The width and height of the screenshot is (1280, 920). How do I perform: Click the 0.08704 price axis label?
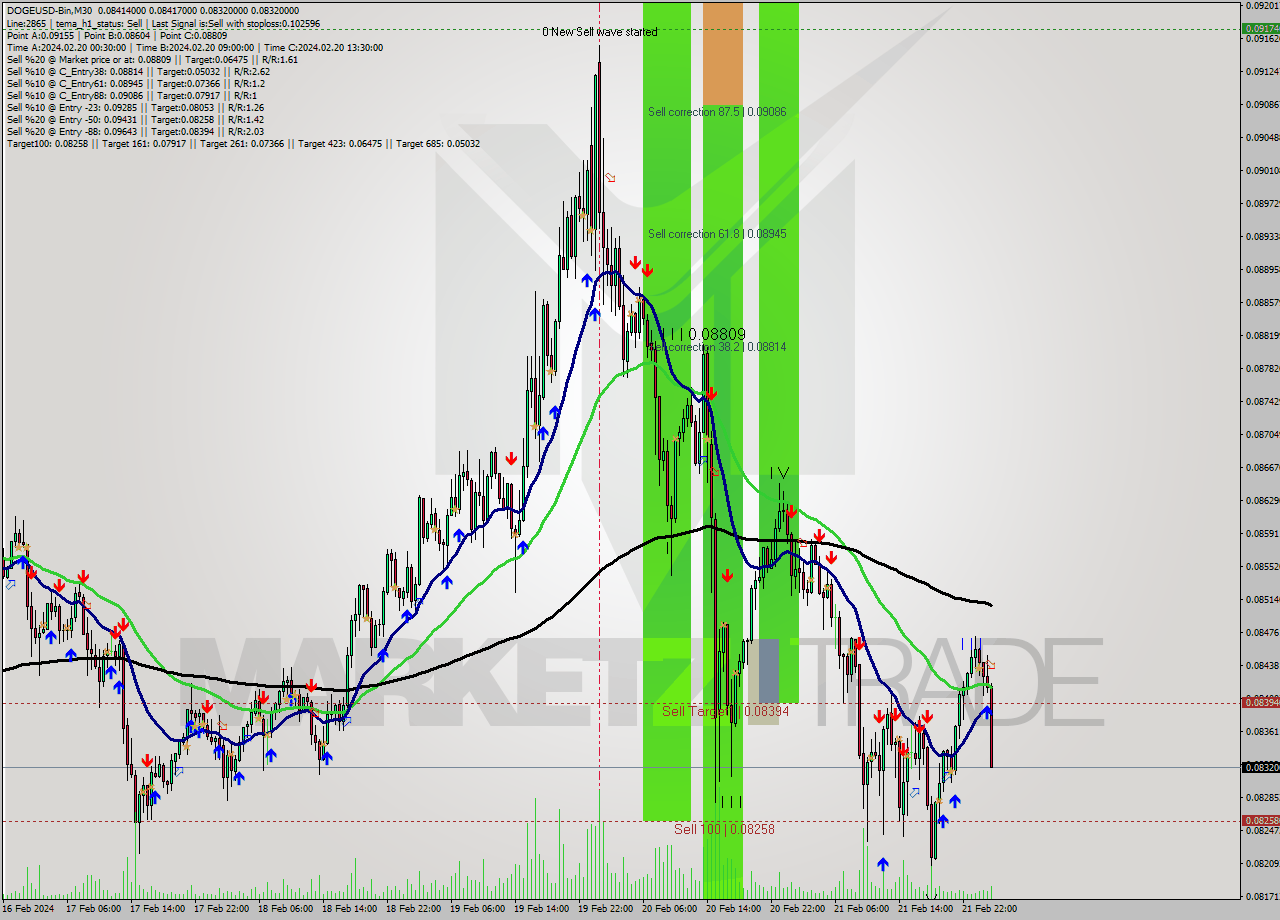pyautogui.click(x=1263, y=434)
